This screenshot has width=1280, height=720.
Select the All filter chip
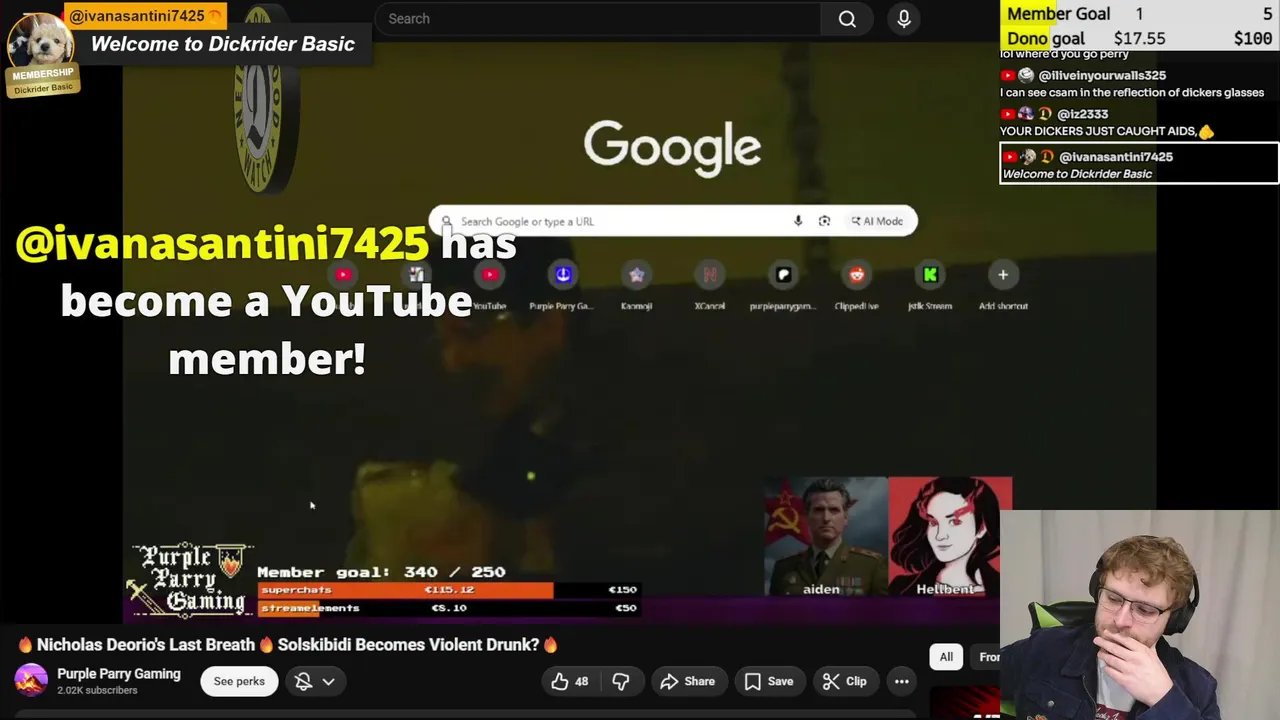pos(946,657)
